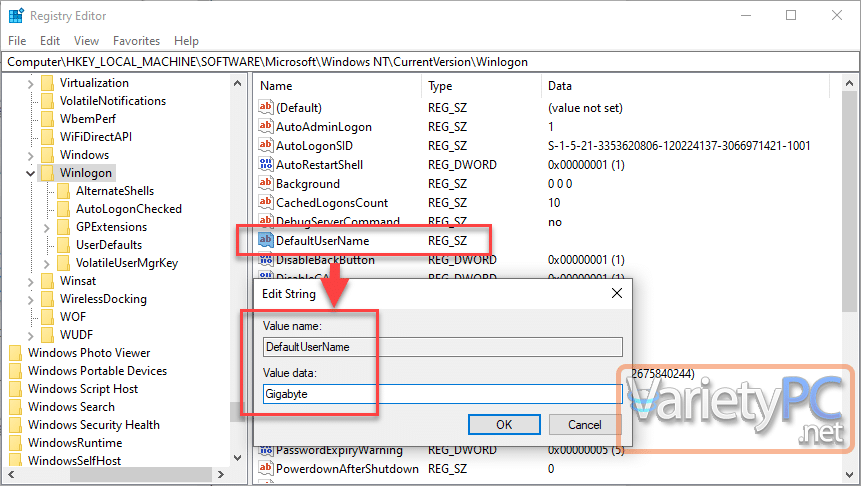Image resolution: width=861 pixels, height=486 pixels.
Task: Select the CachedLogonsCount value icon
Action: point(266,202)
